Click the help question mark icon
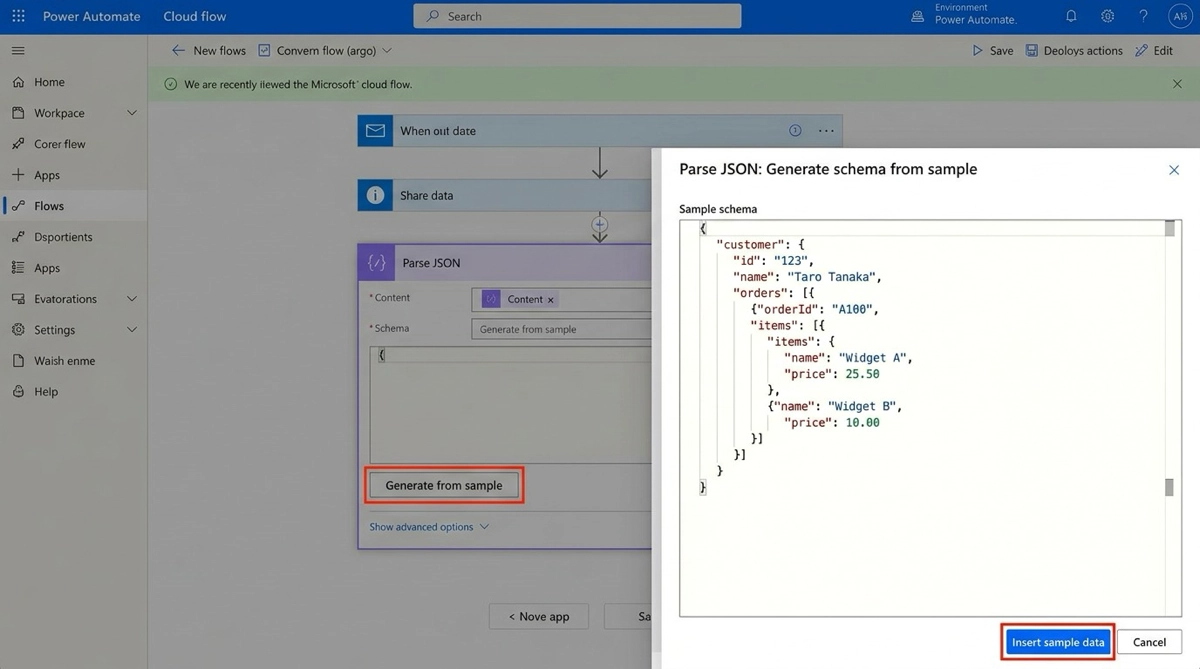 pyautogui.click(x=1143, y=16)
